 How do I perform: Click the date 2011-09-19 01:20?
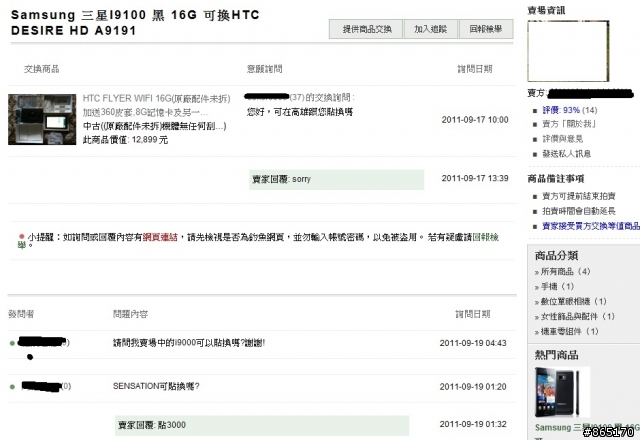click(473, 387)
